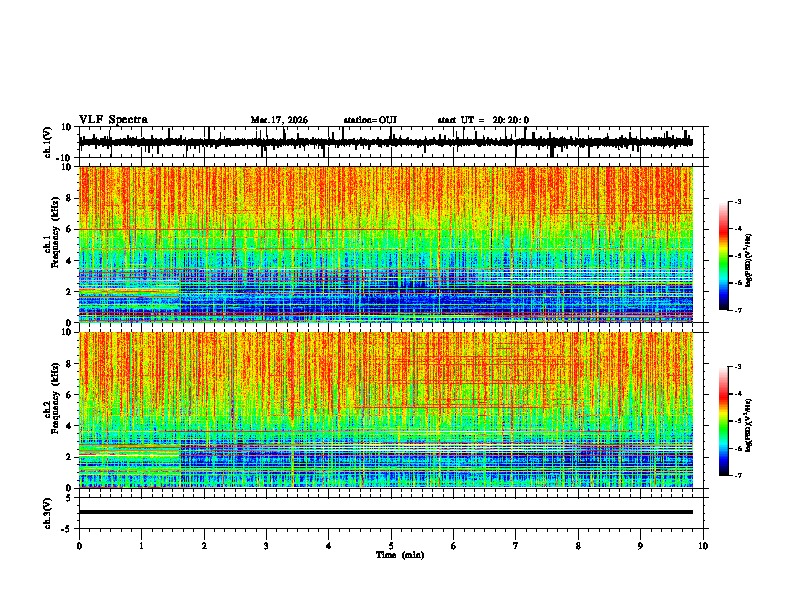Click the "2" tick on the time axis
Viewport: 792px width, 612px height.
tap(204, 546)
